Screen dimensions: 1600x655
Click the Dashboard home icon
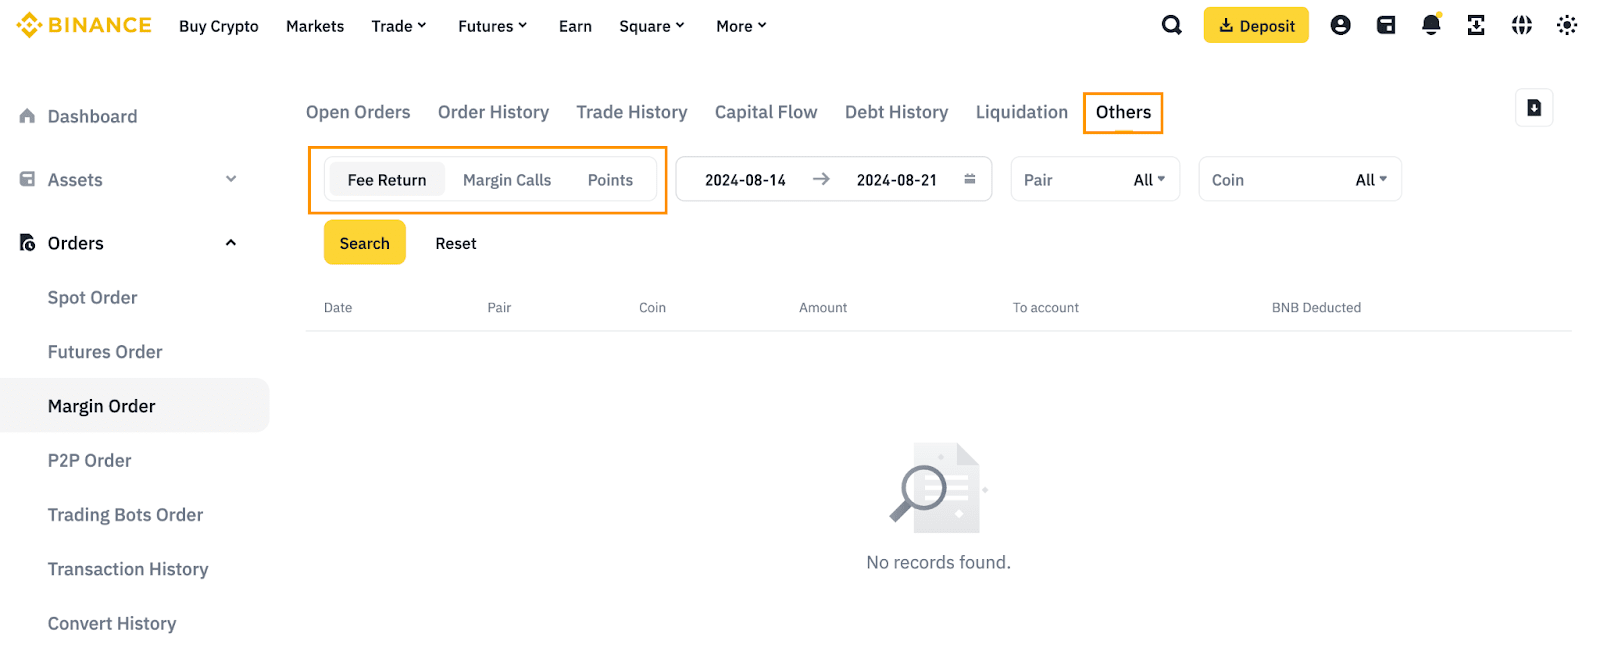coord(27,116)
